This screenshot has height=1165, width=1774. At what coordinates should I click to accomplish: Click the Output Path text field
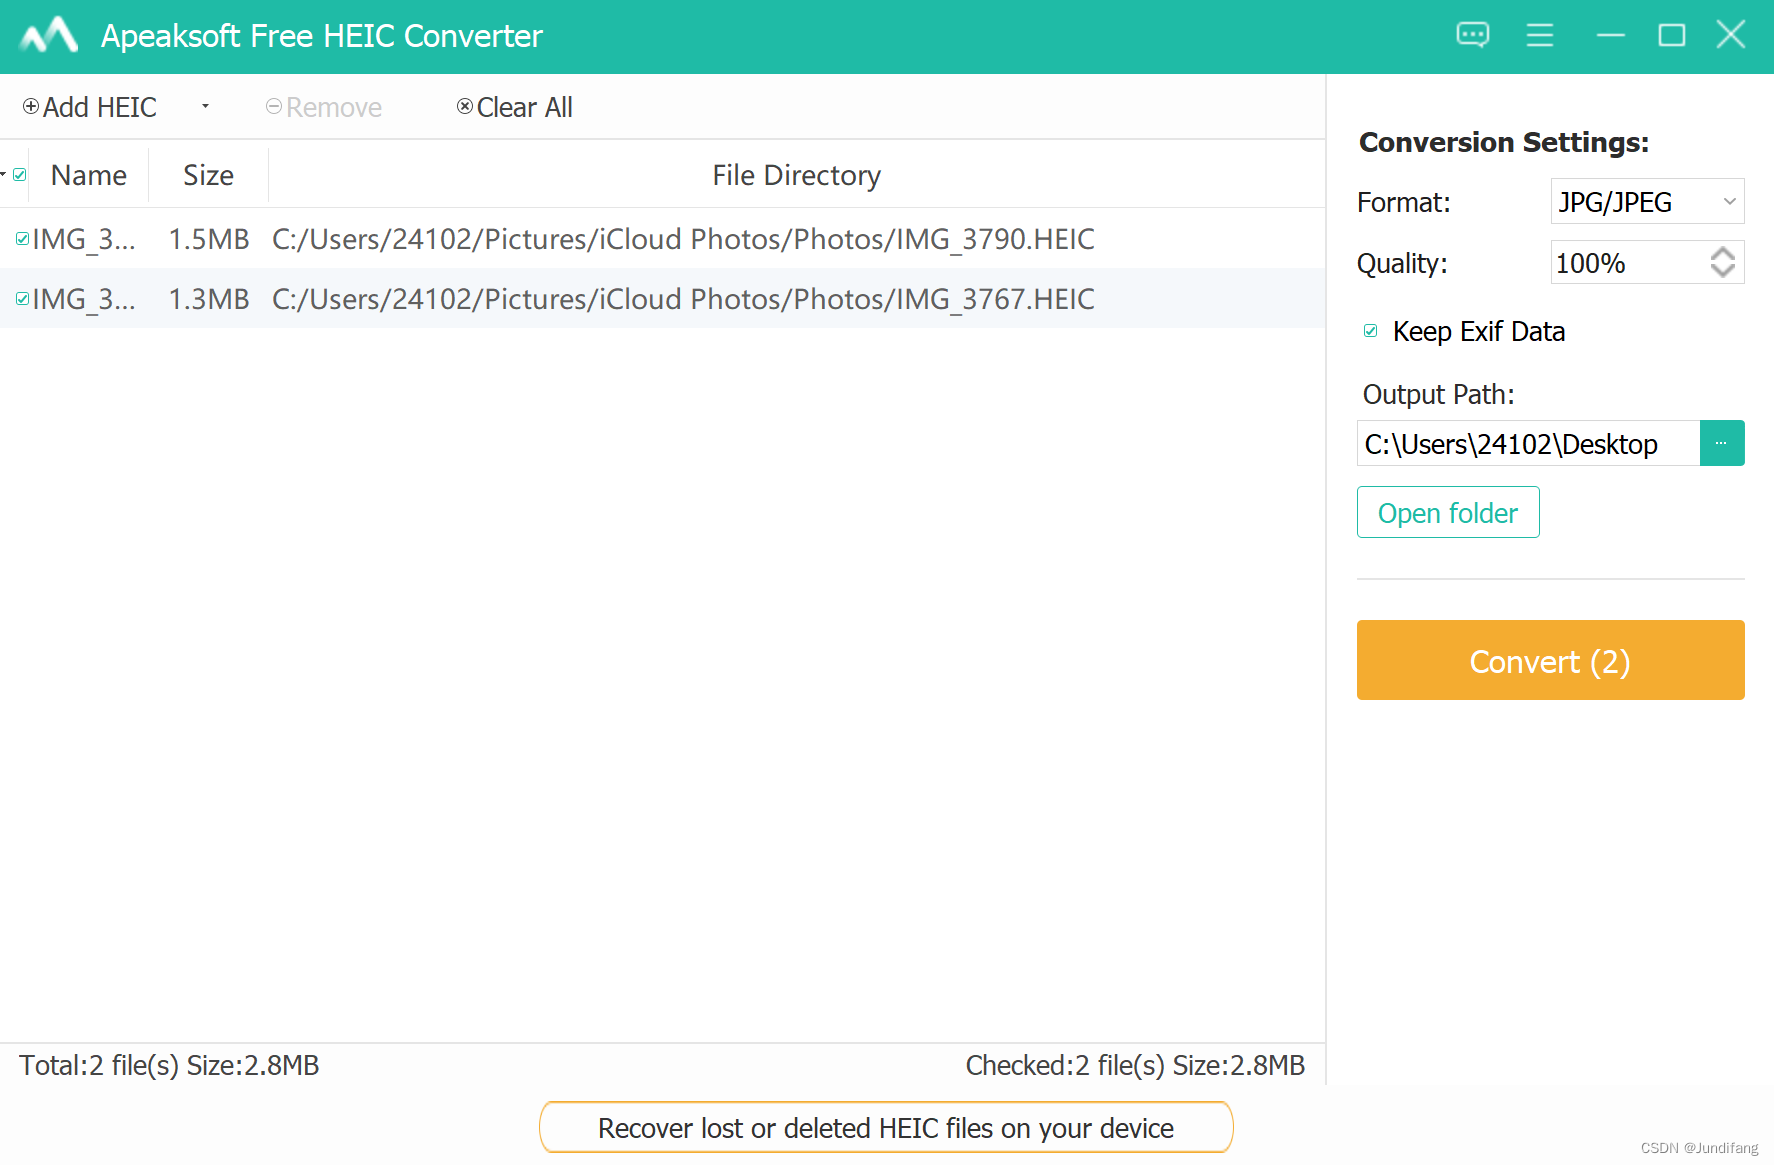click(x=1528, y=443)
